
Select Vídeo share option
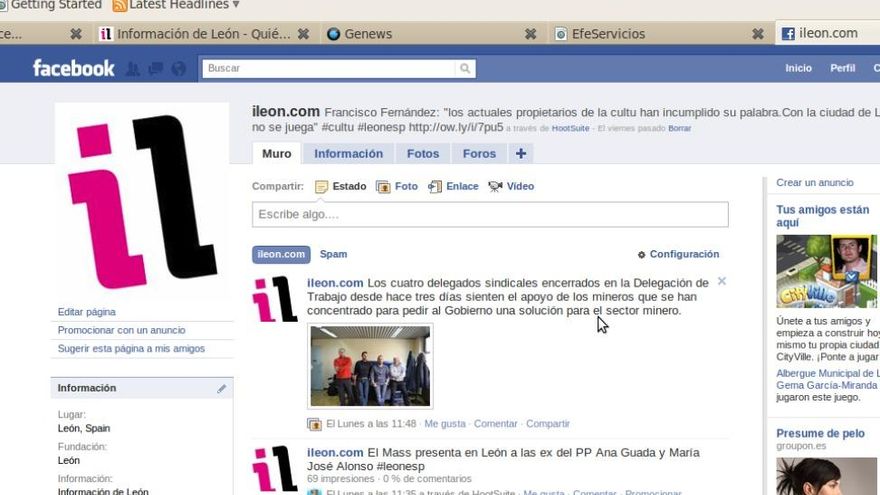click(x=511, y=186)
